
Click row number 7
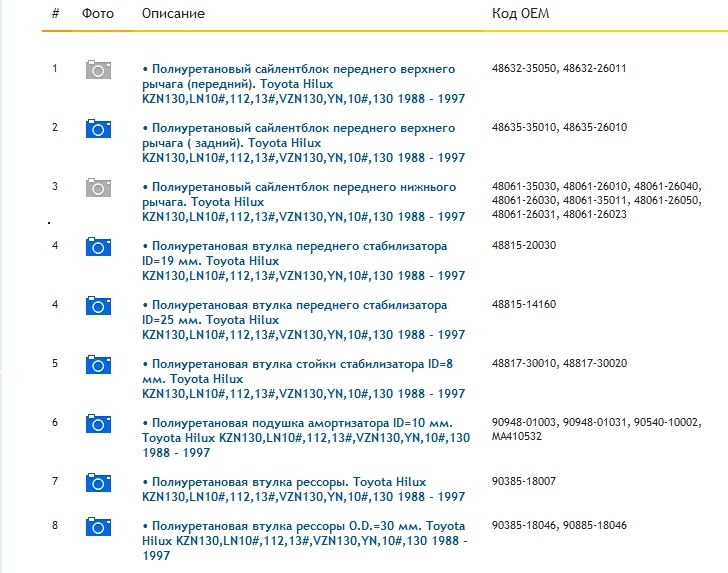pos(55,481)
